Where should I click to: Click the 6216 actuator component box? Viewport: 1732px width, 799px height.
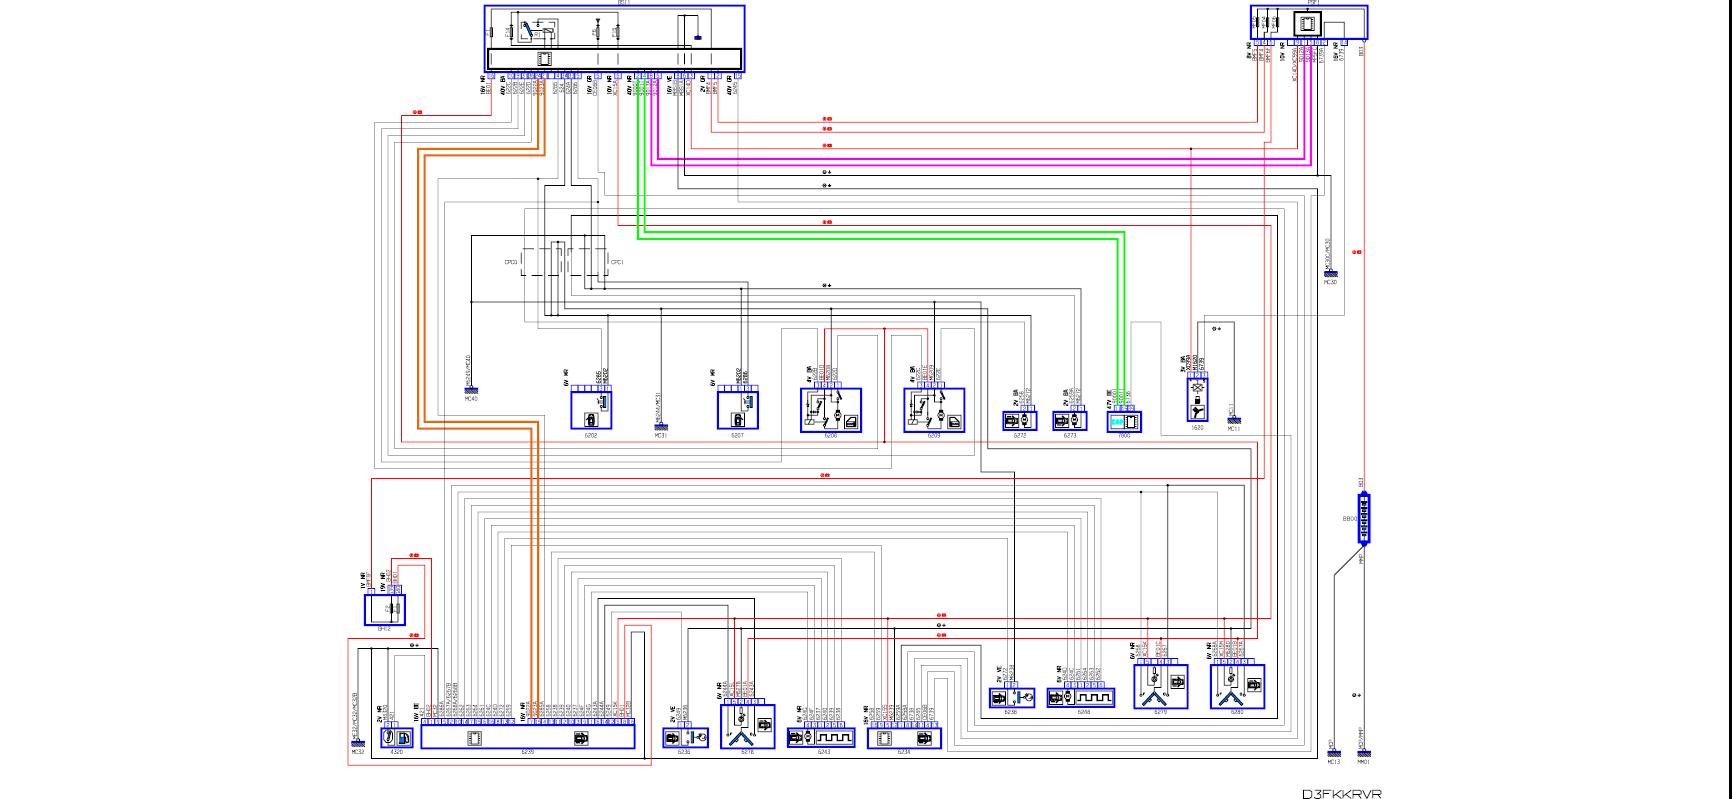pos(747,726)
